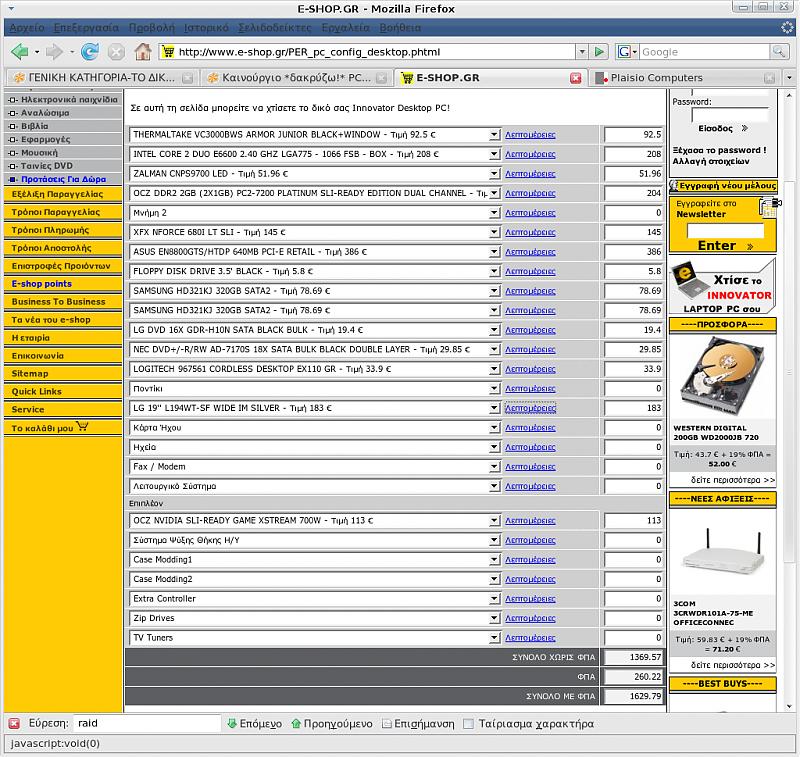
Task: Click the Εγγραφή νέου μέλους icon banner
Action: [x=723, y=186]
